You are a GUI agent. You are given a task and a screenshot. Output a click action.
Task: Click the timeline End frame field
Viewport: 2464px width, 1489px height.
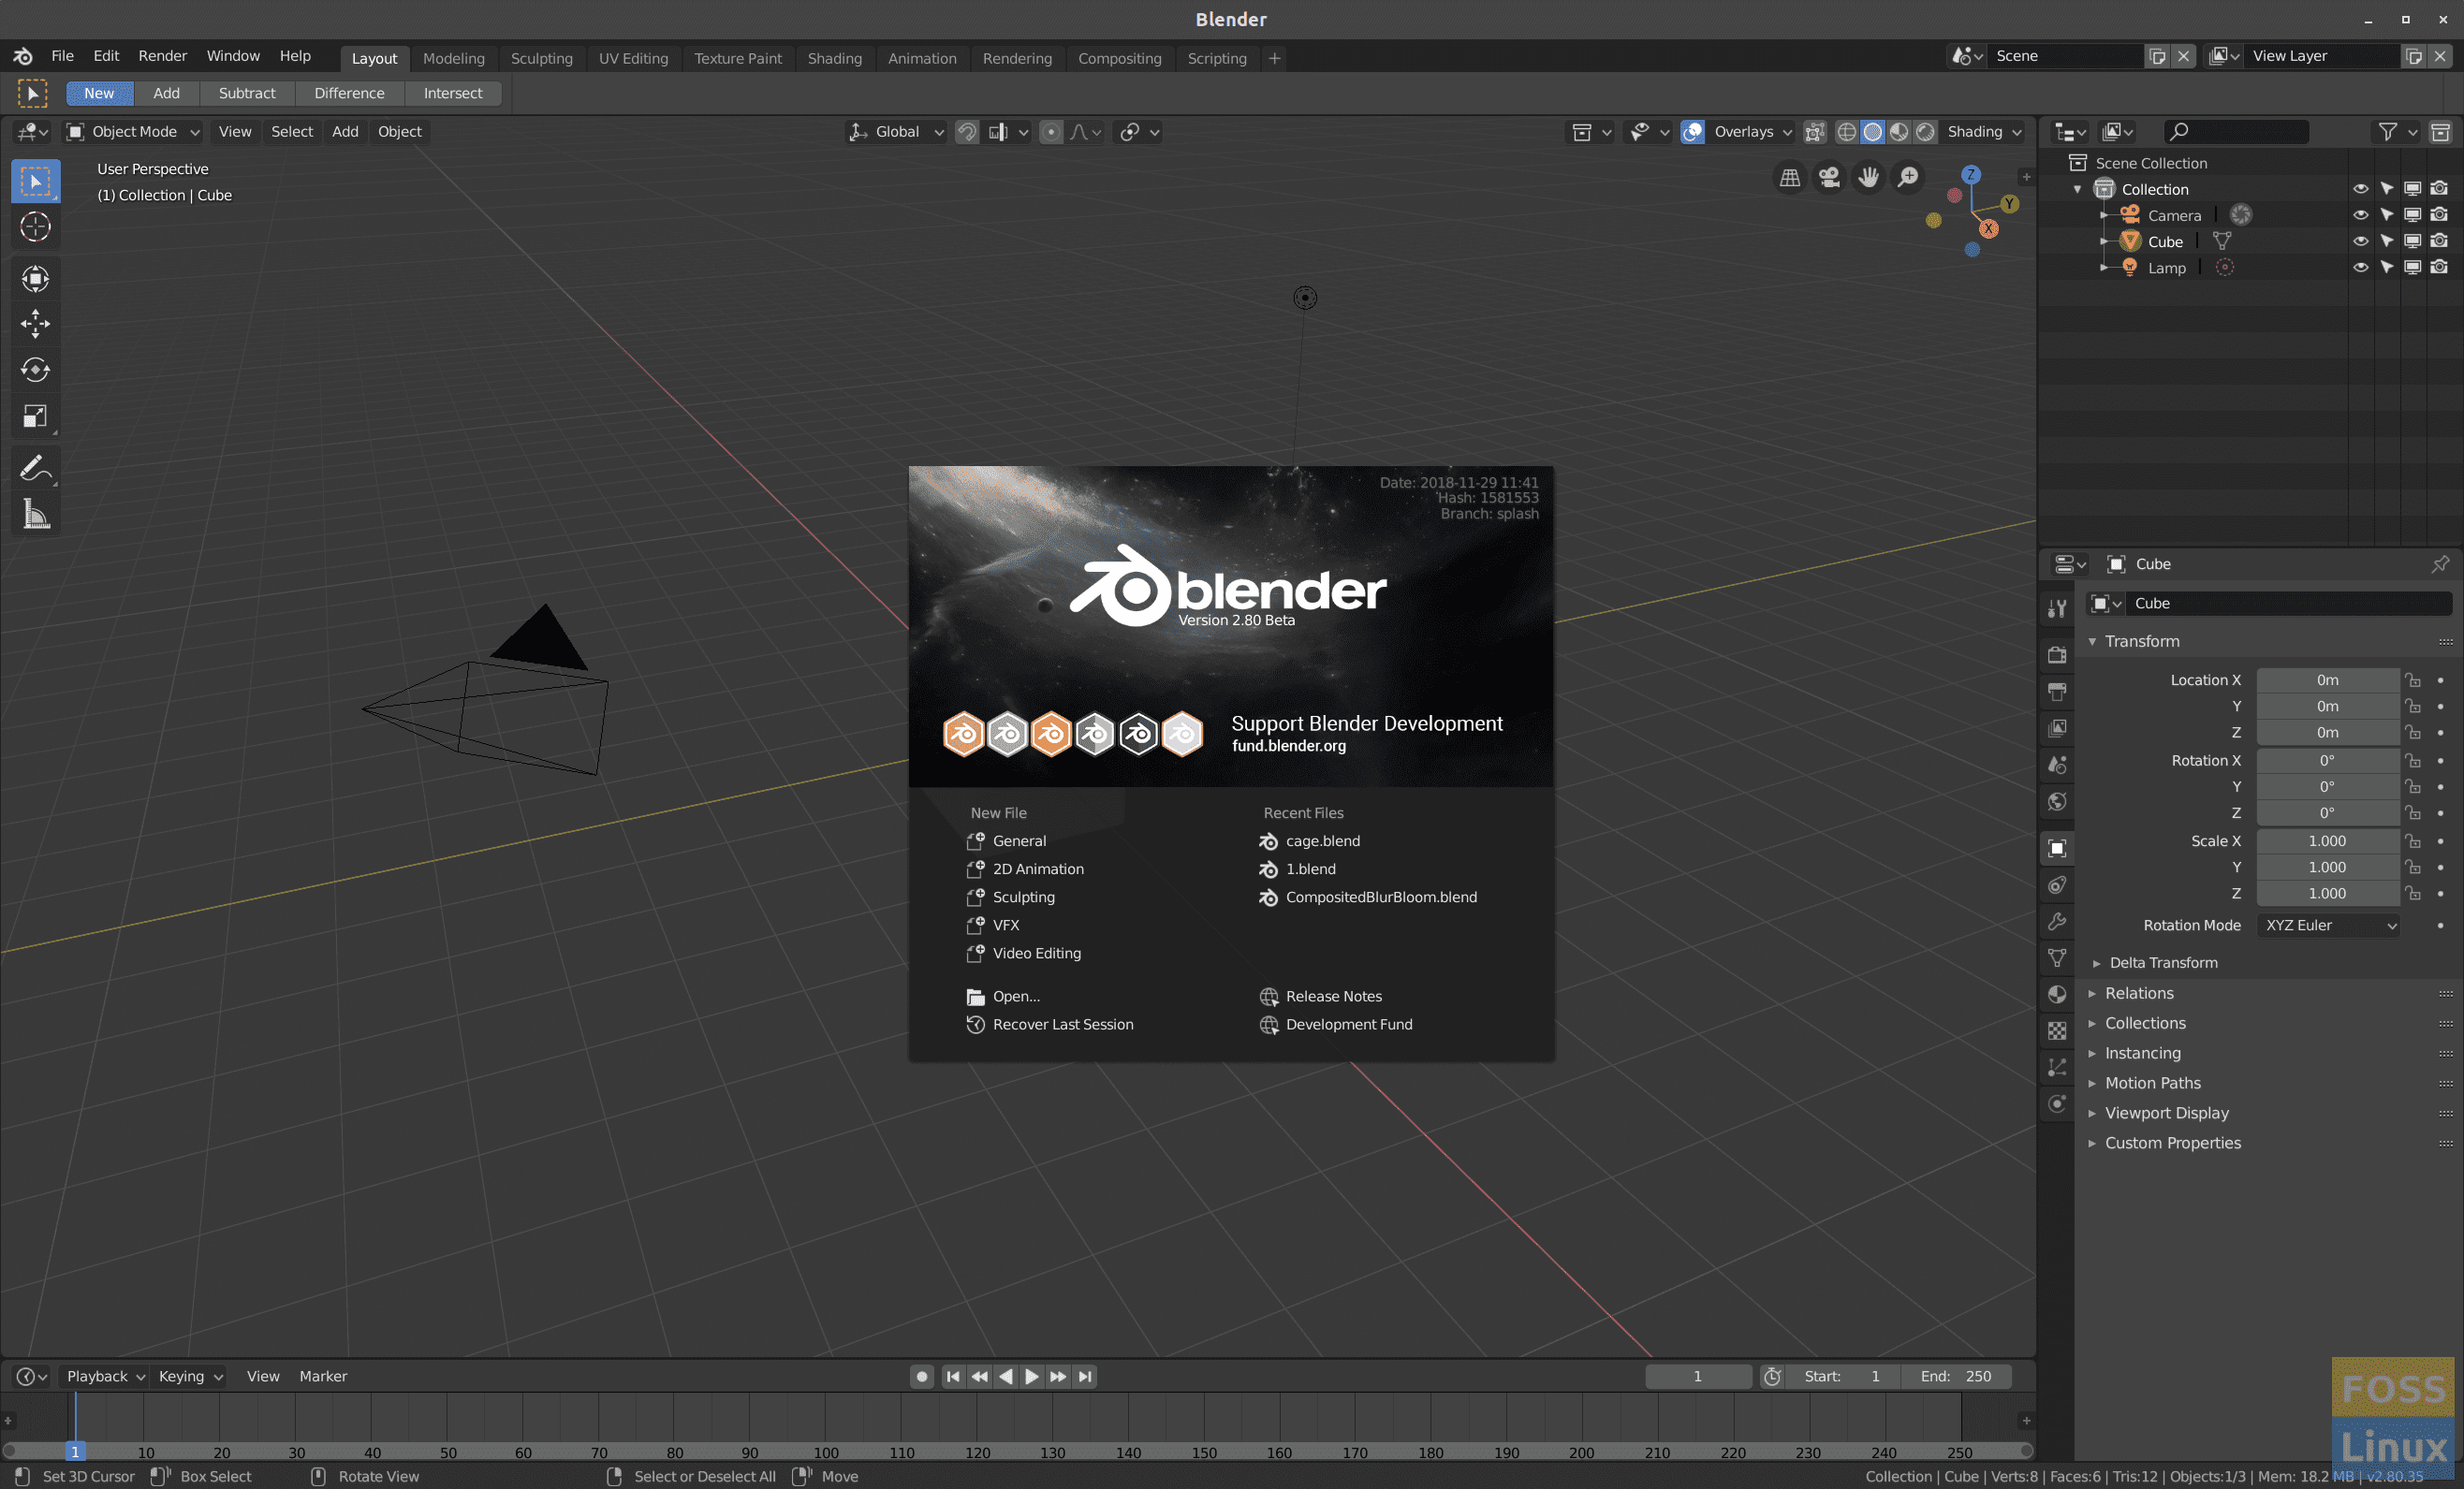(x=1955, y=1377)
